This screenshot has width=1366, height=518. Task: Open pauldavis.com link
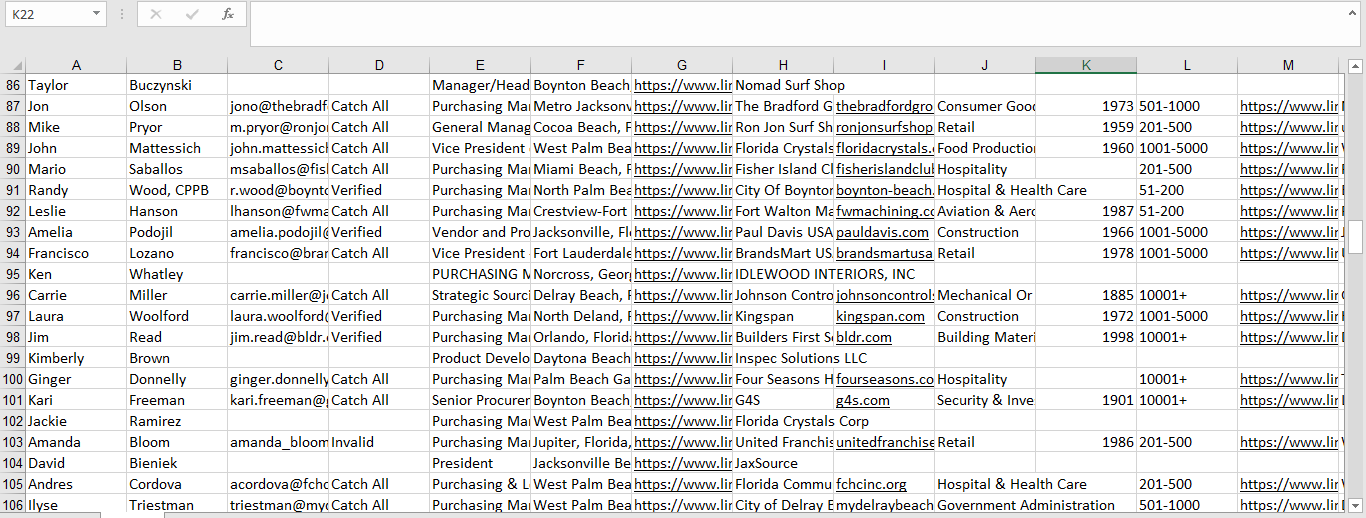tap(882, 232)
